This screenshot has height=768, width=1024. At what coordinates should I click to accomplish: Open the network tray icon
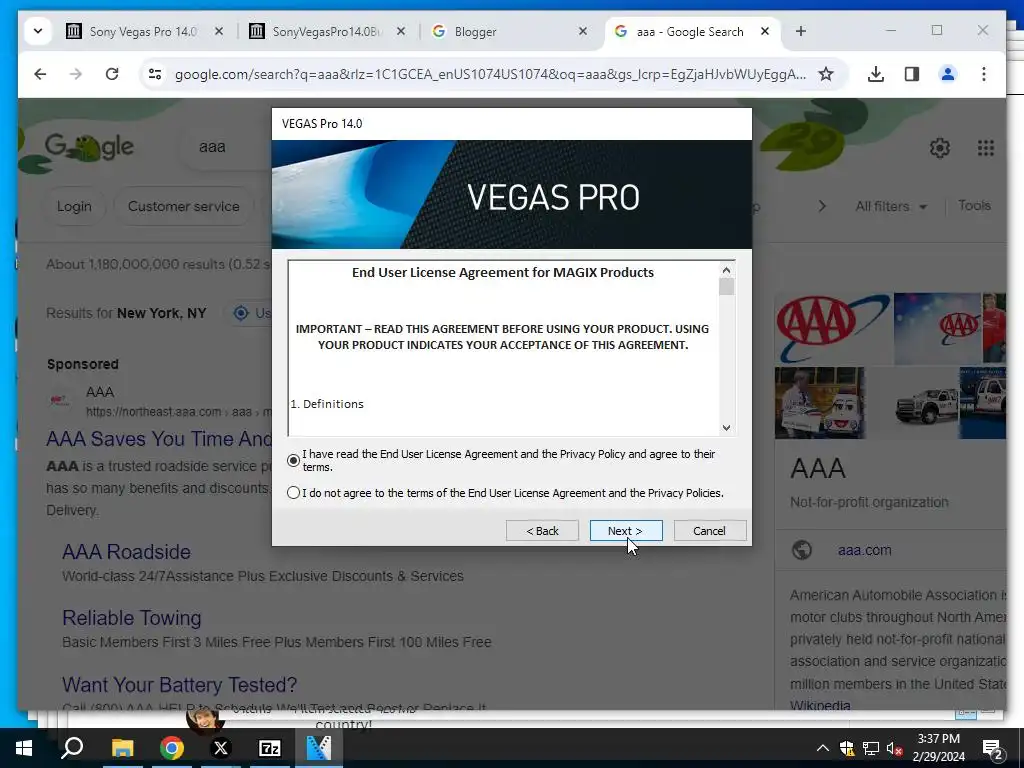[x=871, y=748]
